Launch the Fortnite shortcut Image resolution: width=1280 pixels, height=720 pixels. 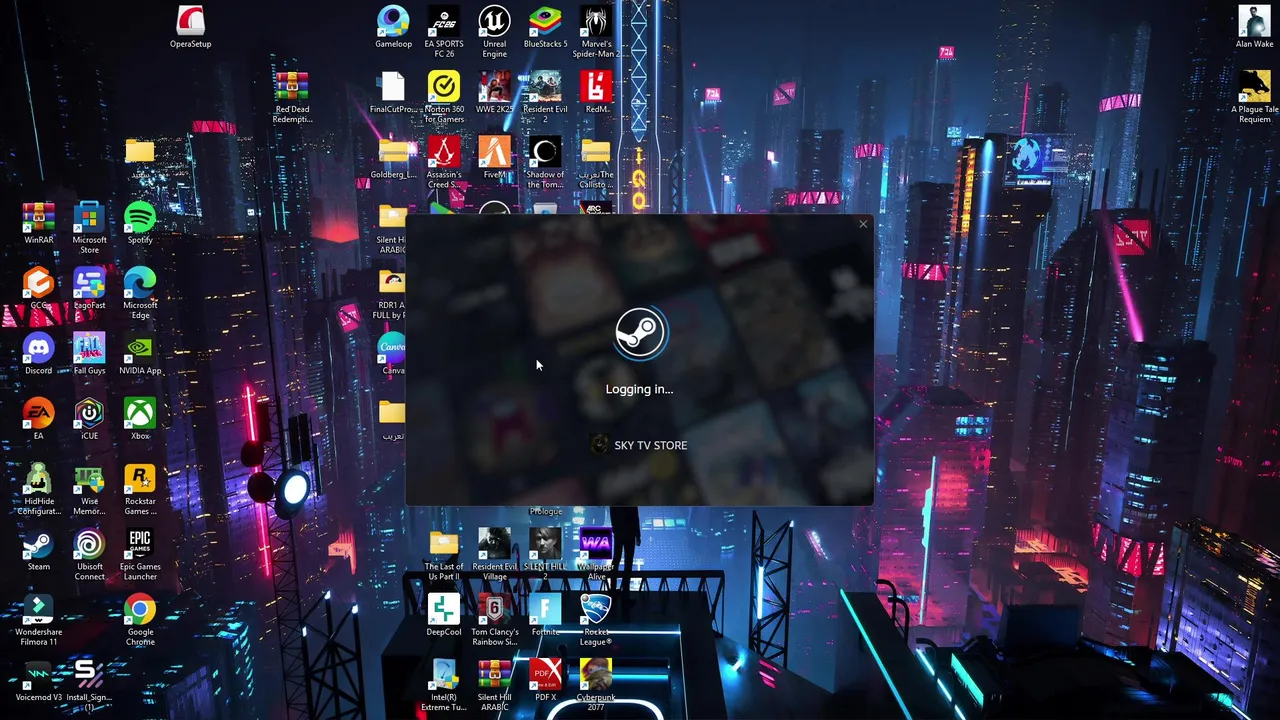[545, 614]
